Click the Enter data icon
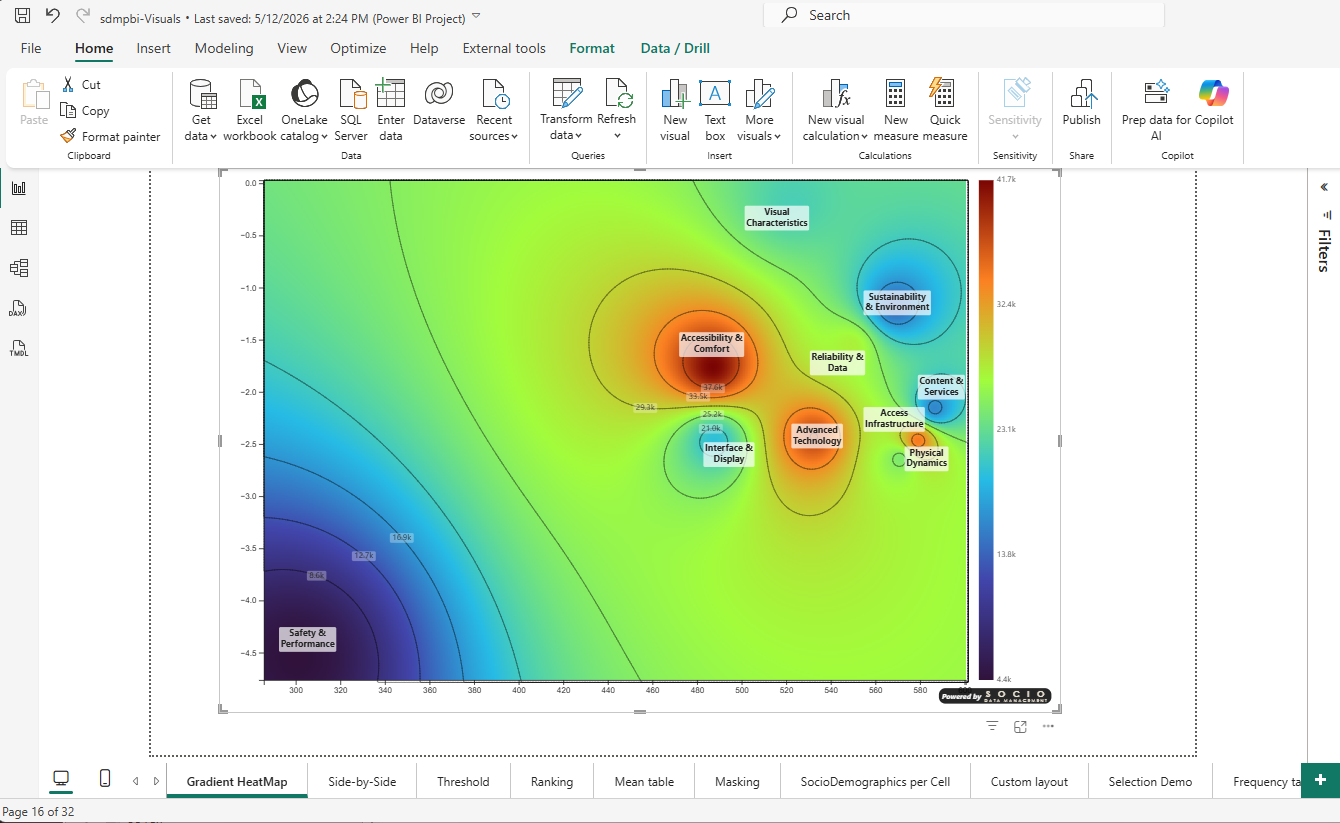 tap(391, 95)
